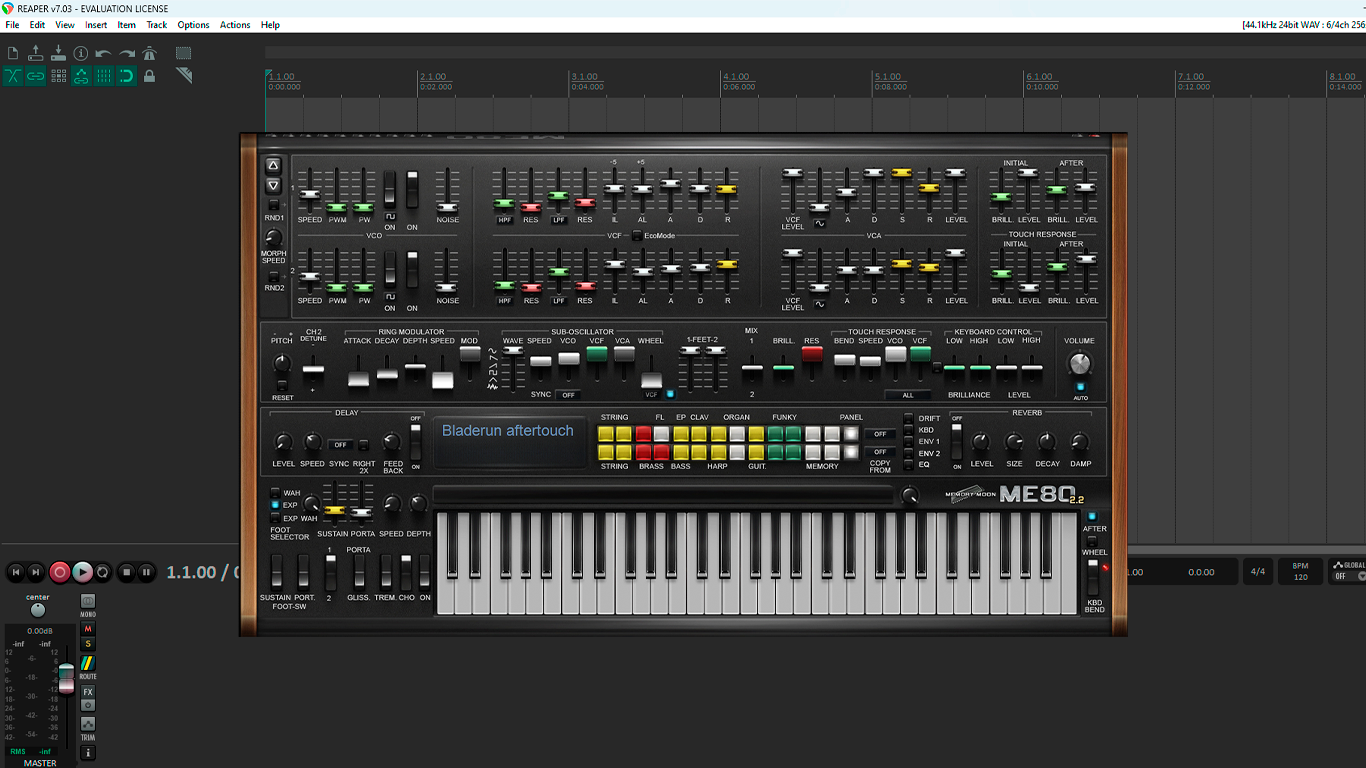This screenshot has width=1366, height=768.
Task: Click the master volume fader
Action: (66, 677)
